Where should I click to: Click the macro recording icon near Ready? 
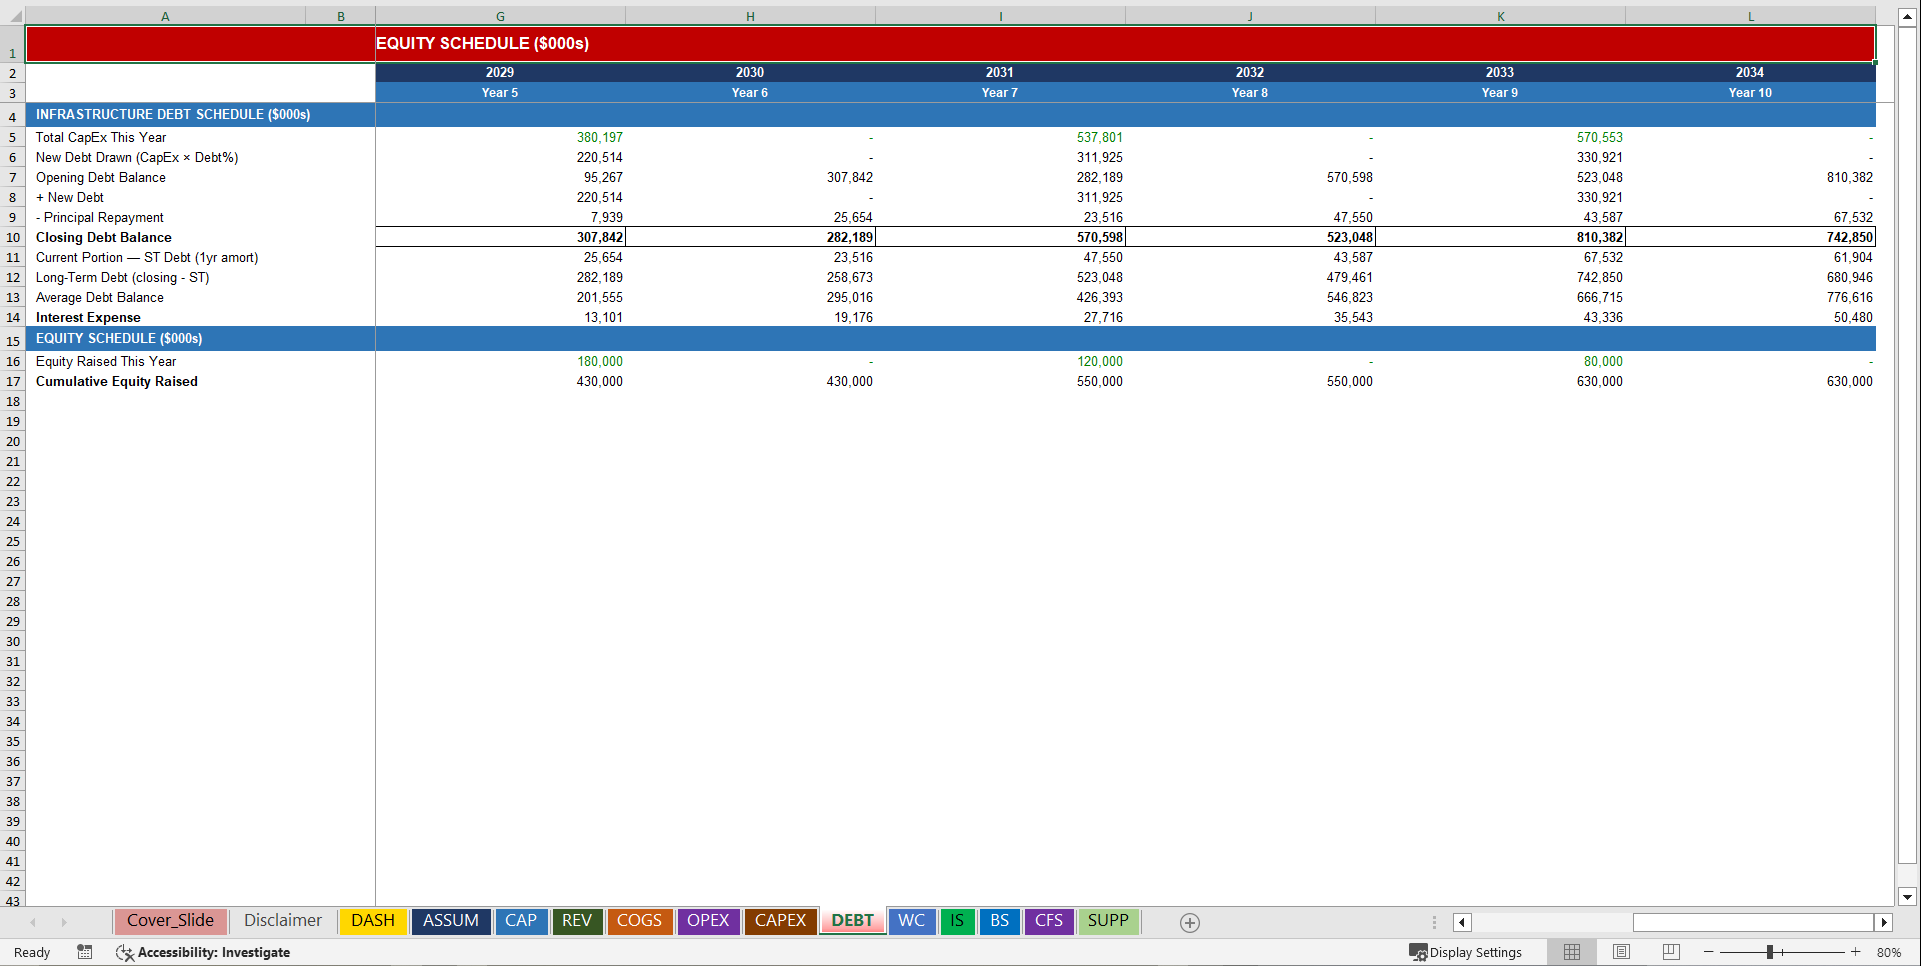tap(84, 952)
